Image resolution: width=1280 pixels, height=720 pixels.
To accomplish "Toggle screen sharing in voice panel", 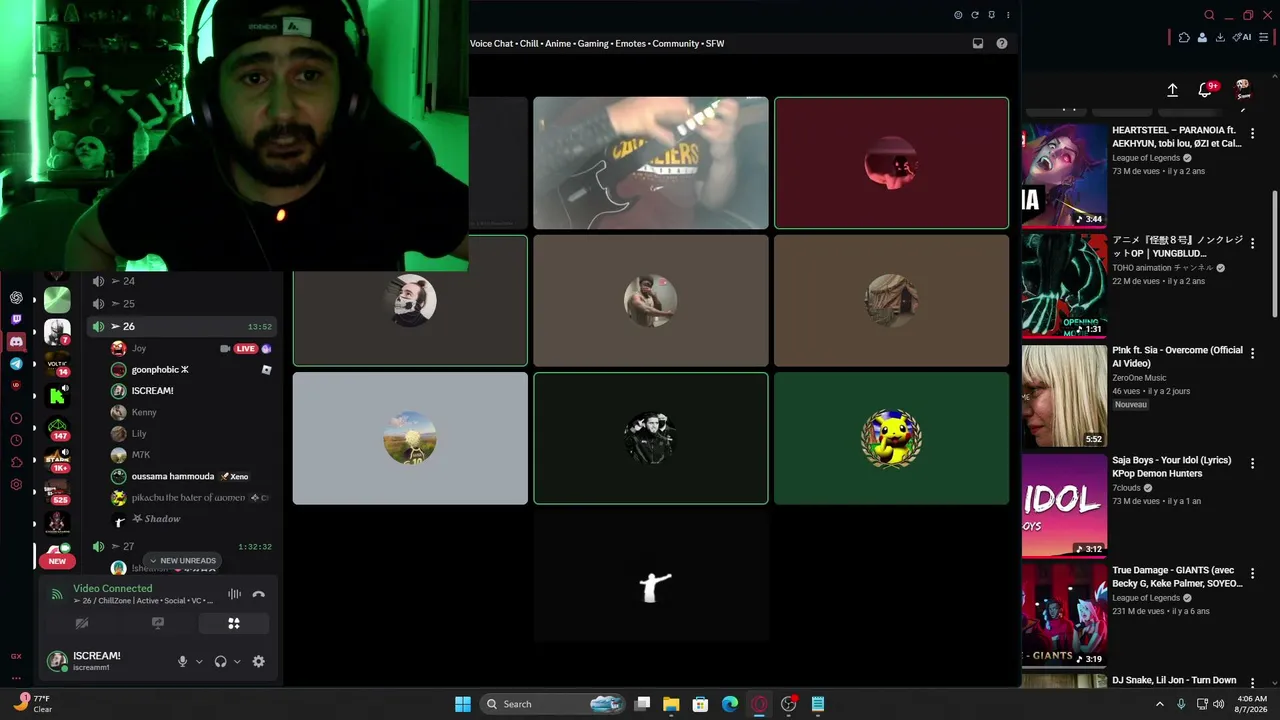I will point(158,623).
